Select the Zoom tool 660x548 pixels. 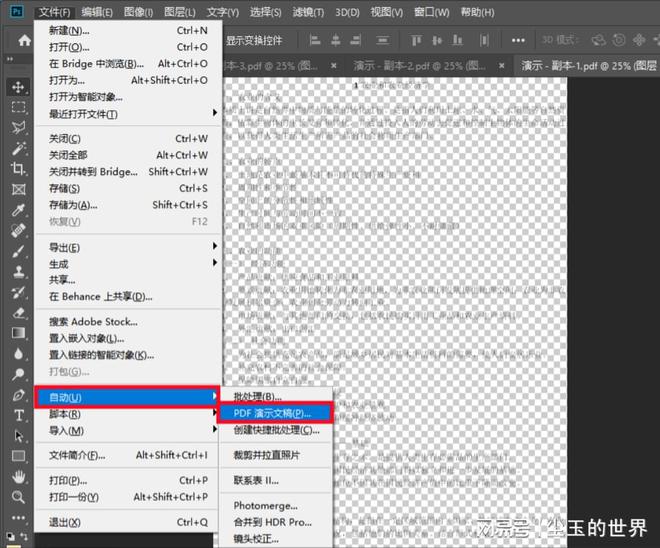18,497
